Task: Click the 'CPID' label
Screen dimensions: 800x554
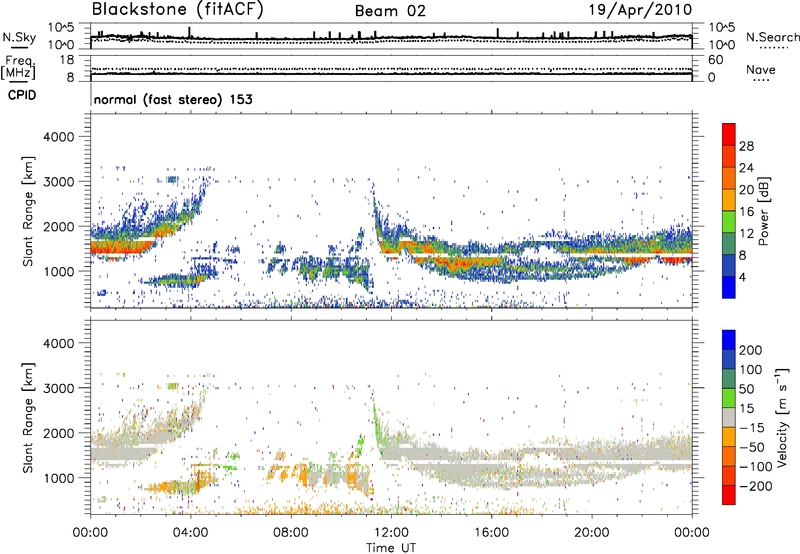Action: tap(22, 95)
